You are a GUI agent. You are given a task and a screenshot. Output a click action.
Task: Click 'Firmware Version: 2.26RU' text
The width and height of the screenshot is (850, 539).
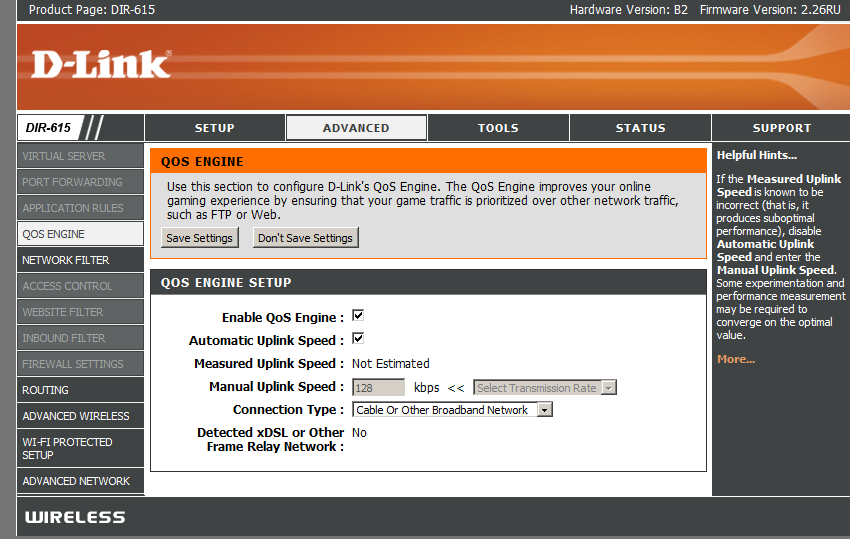770,10
